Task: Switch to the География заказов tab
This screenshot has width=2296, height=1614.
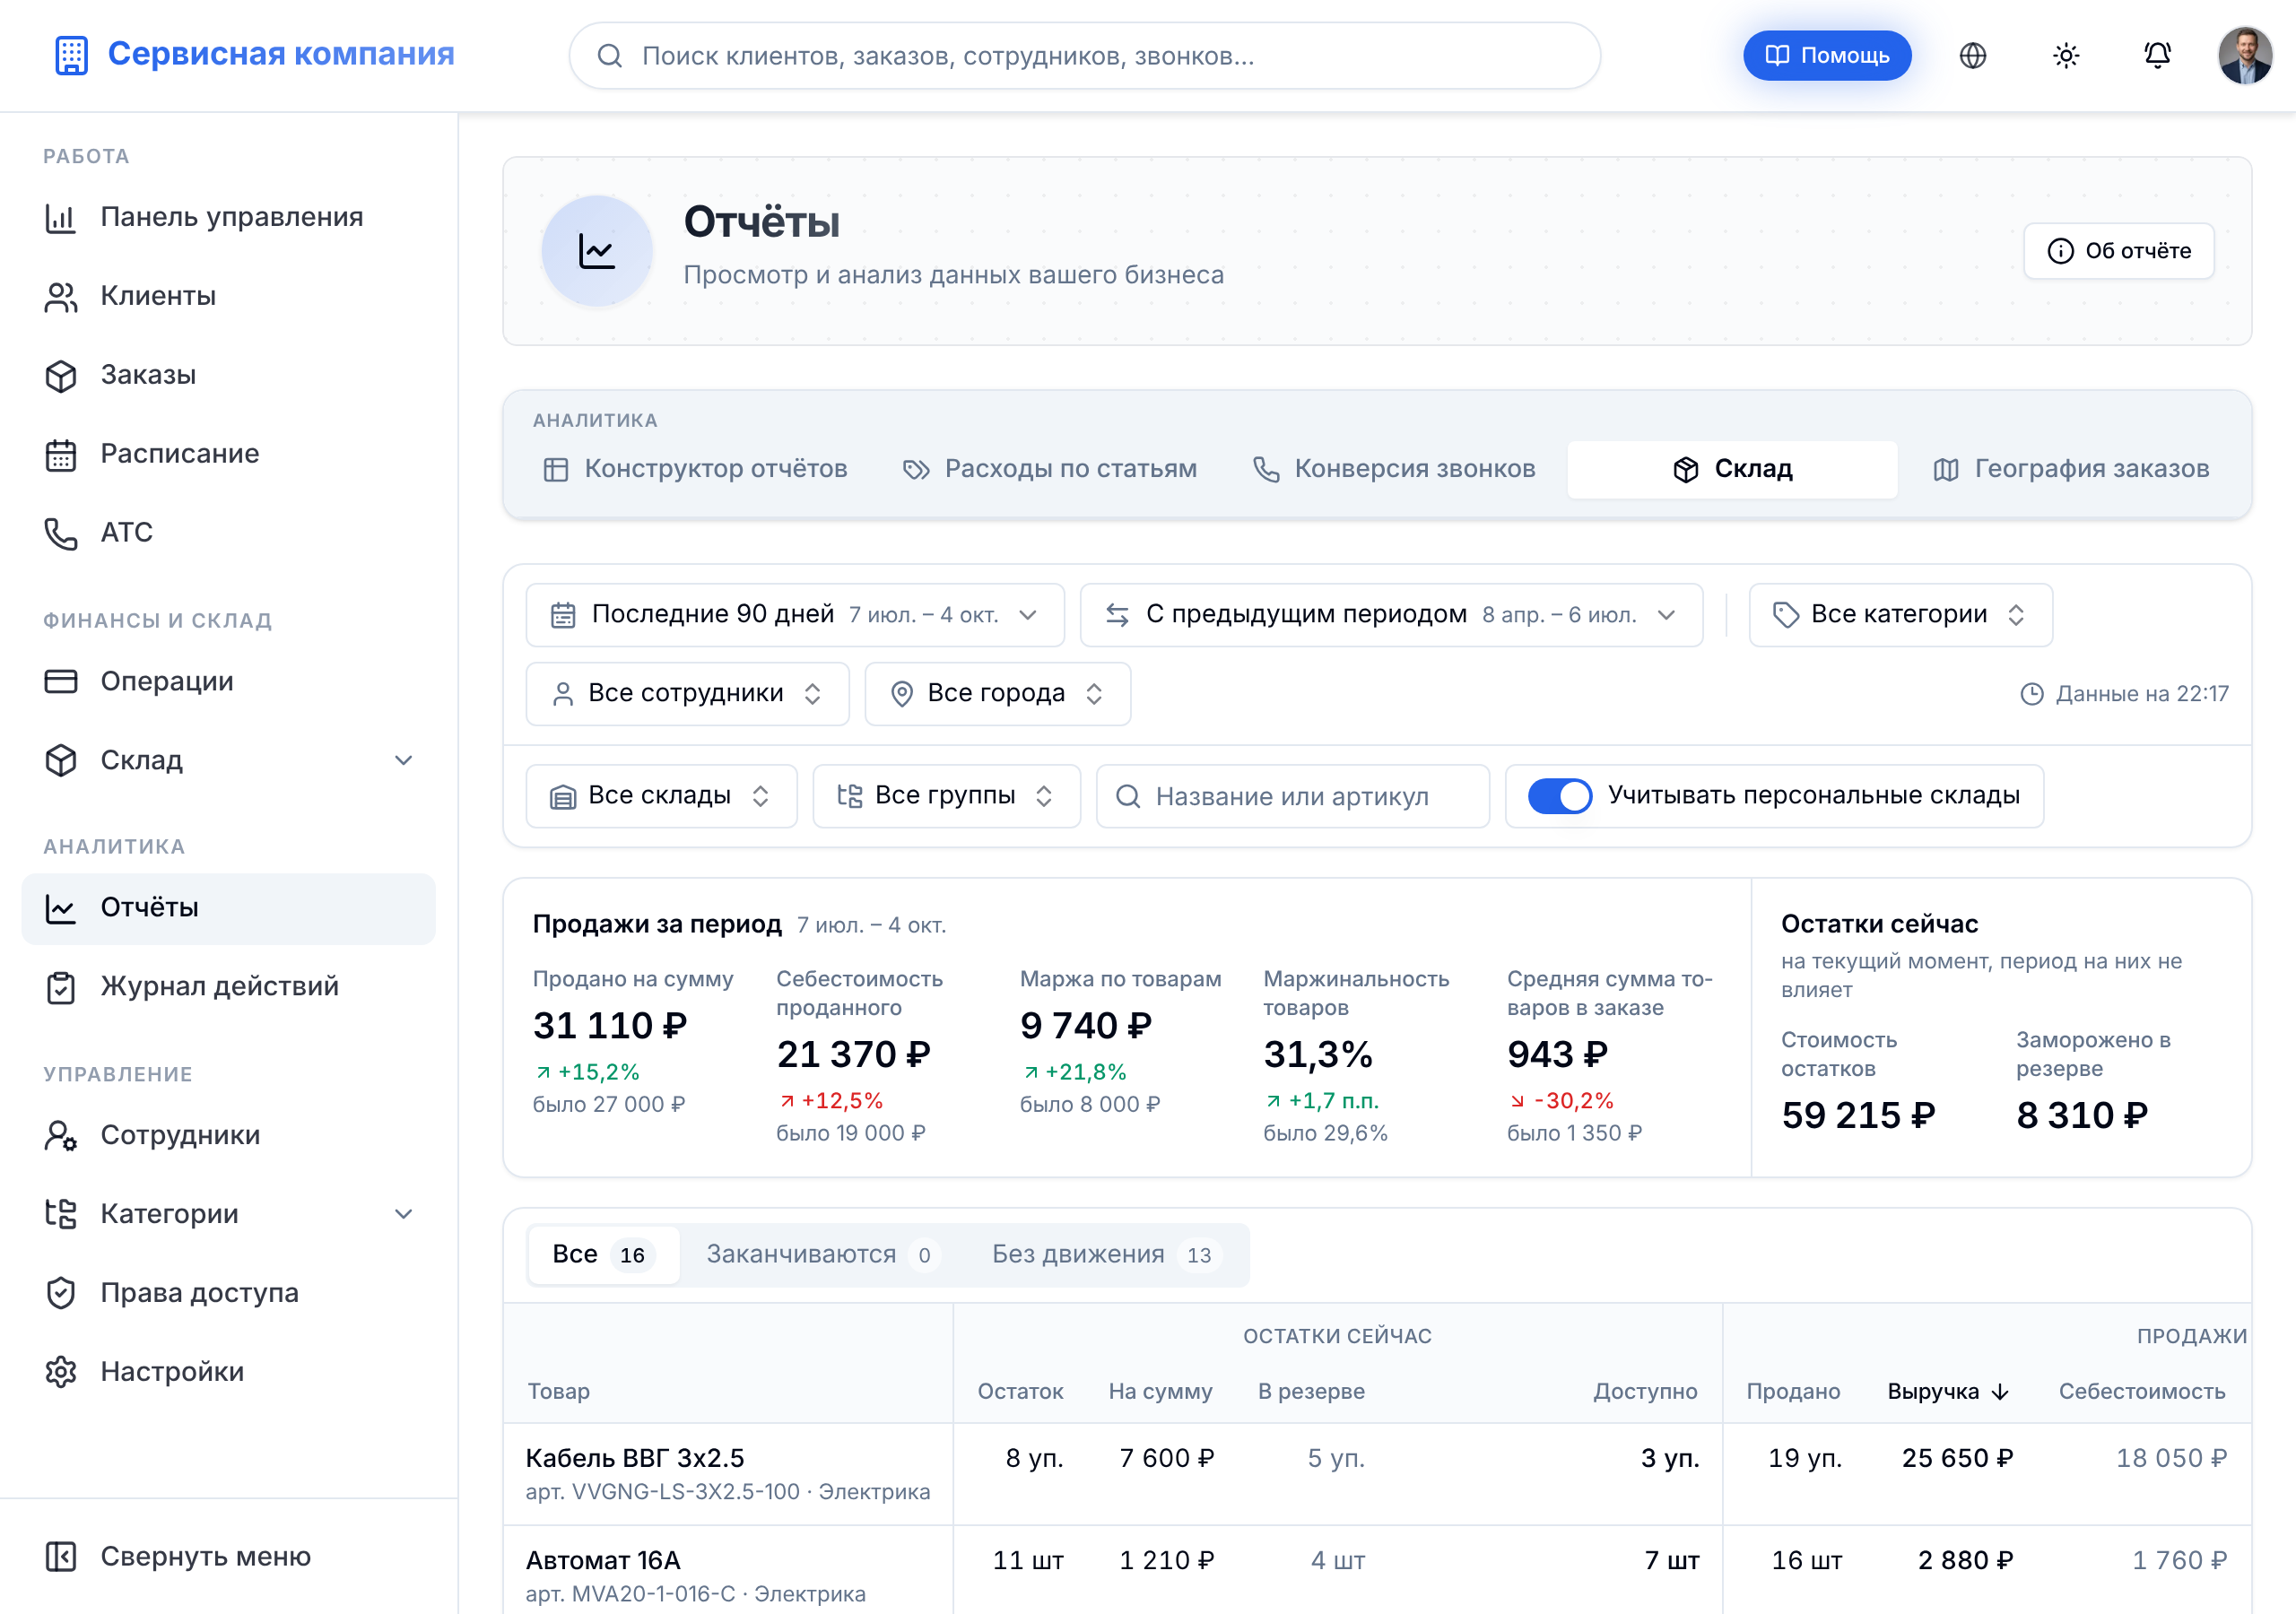Action: point(2071,469)
